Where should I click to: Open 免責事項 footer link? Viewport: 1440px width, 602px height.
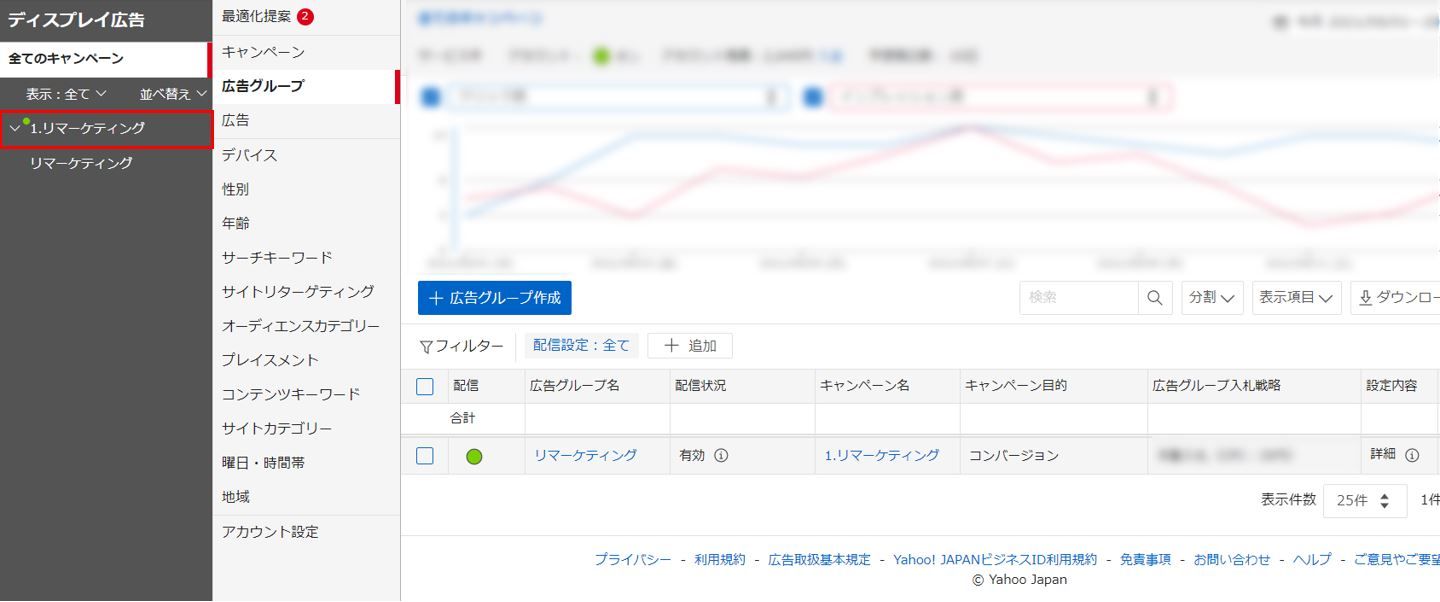coord(1145,560)
